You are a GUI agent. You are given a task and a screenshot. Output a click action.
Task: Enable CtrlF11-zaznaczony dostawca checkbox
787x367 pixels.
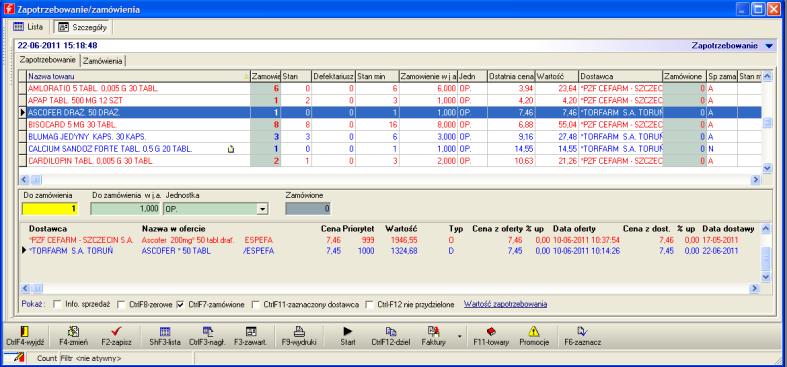tap(255, 304)
